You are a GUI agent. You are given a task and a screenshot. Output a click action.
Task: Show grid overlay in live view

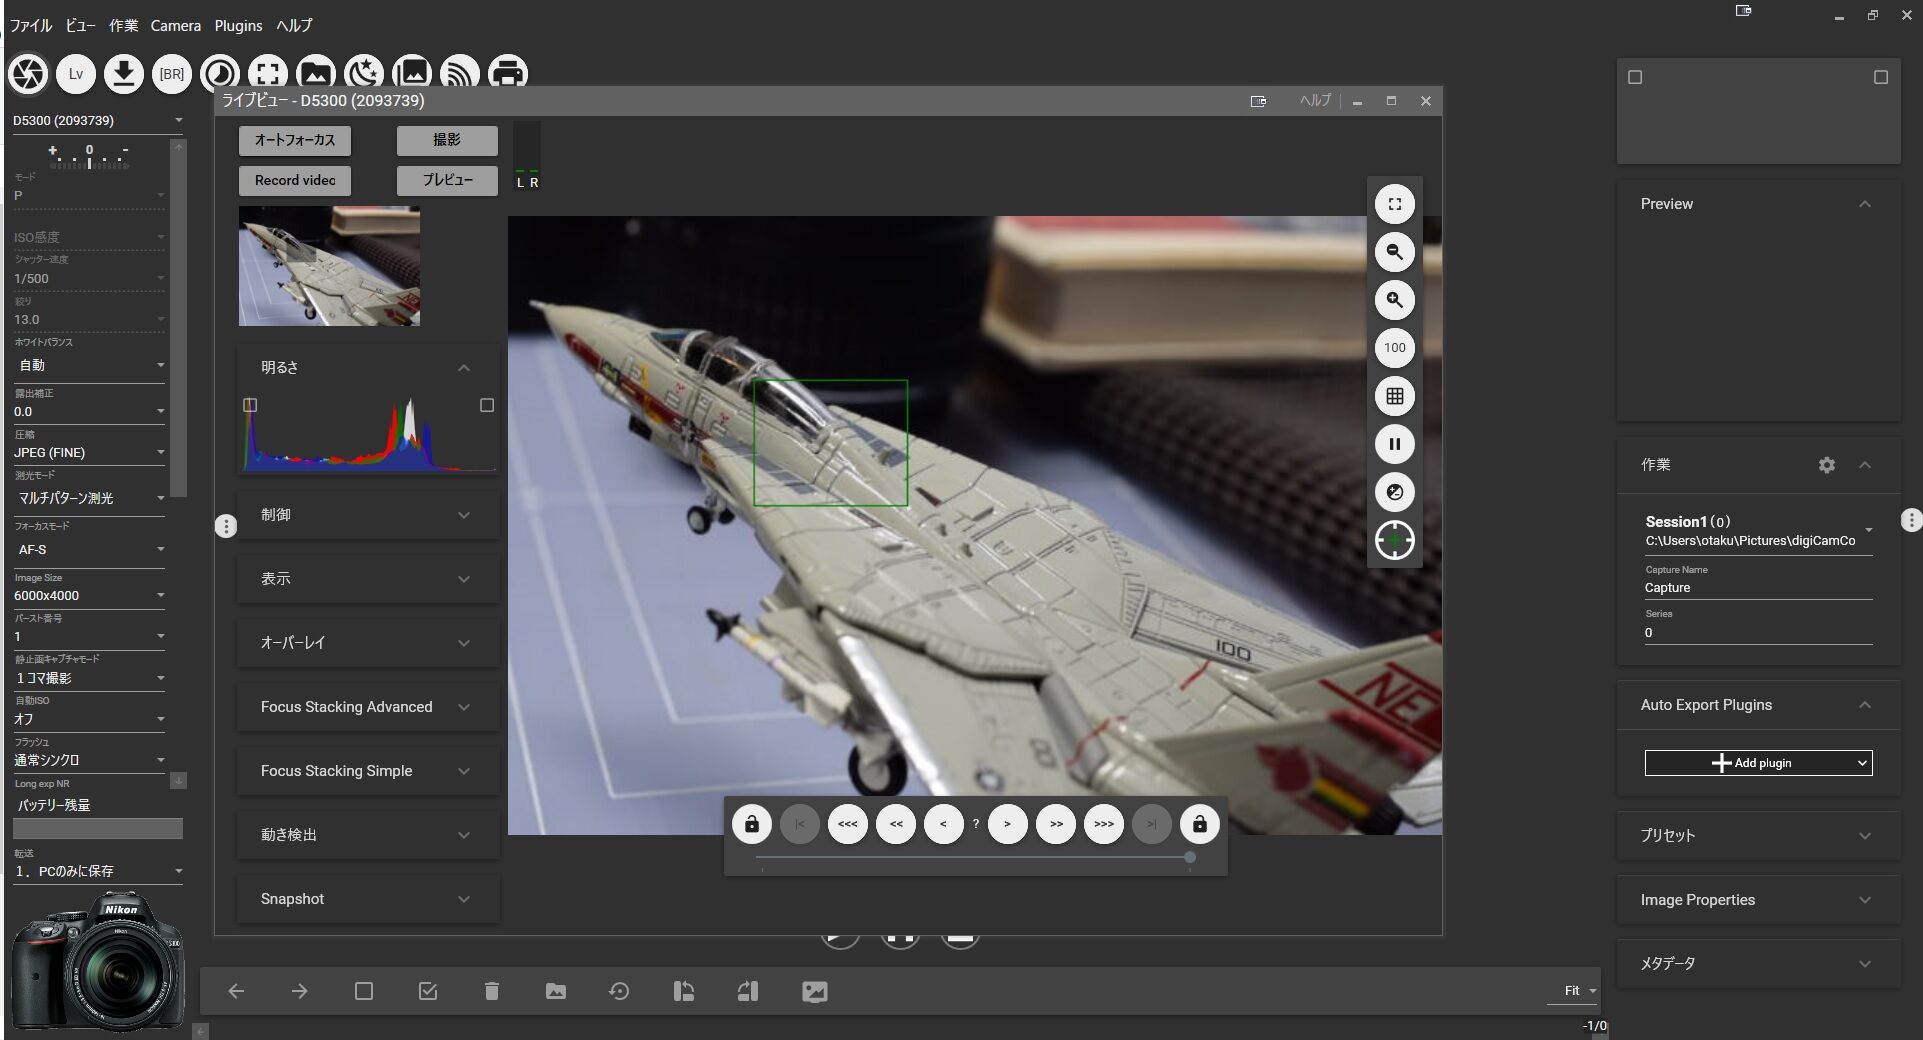coord(1395,396)
